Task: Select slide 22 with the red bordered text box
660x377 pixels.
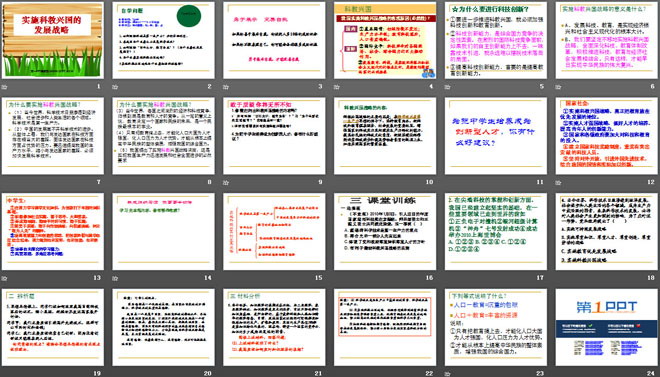Action: point(385,327)
